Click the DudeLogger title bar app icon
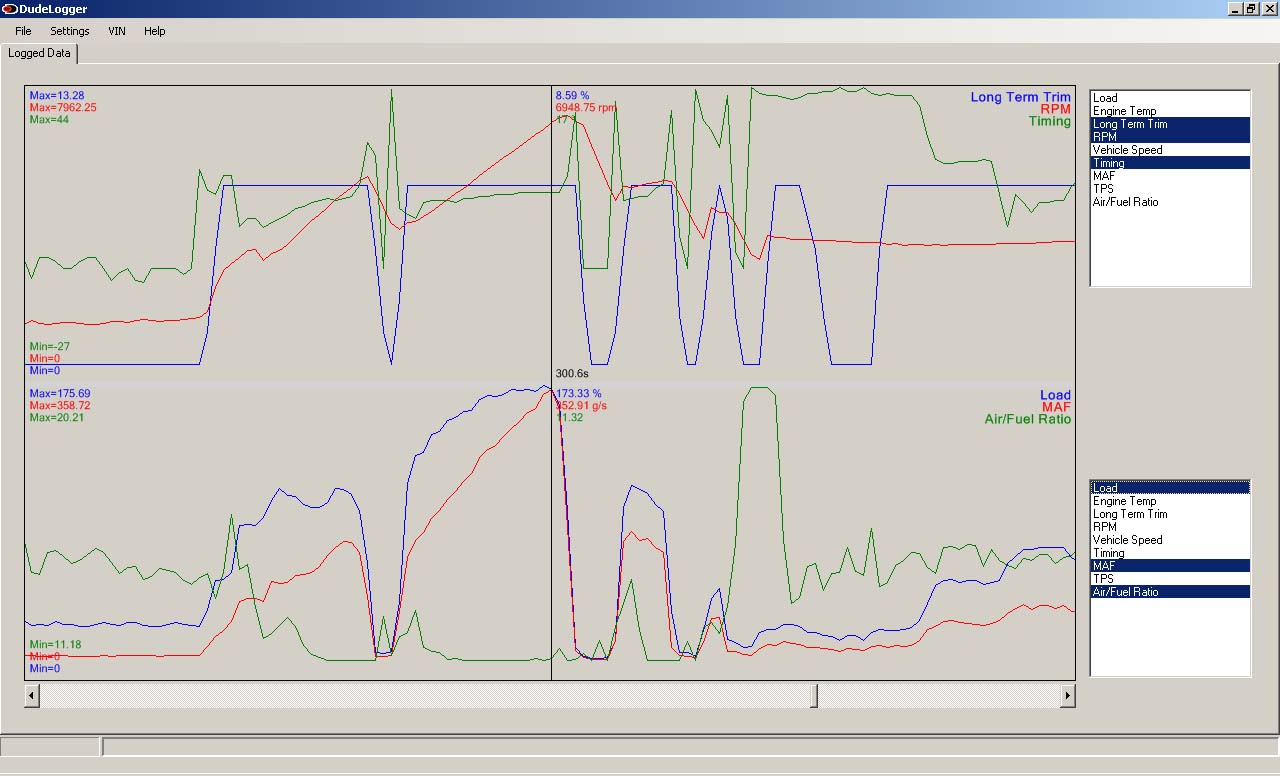Image resolution: width=1280 pixels, height=776 pixels. [x=9, y=9]
